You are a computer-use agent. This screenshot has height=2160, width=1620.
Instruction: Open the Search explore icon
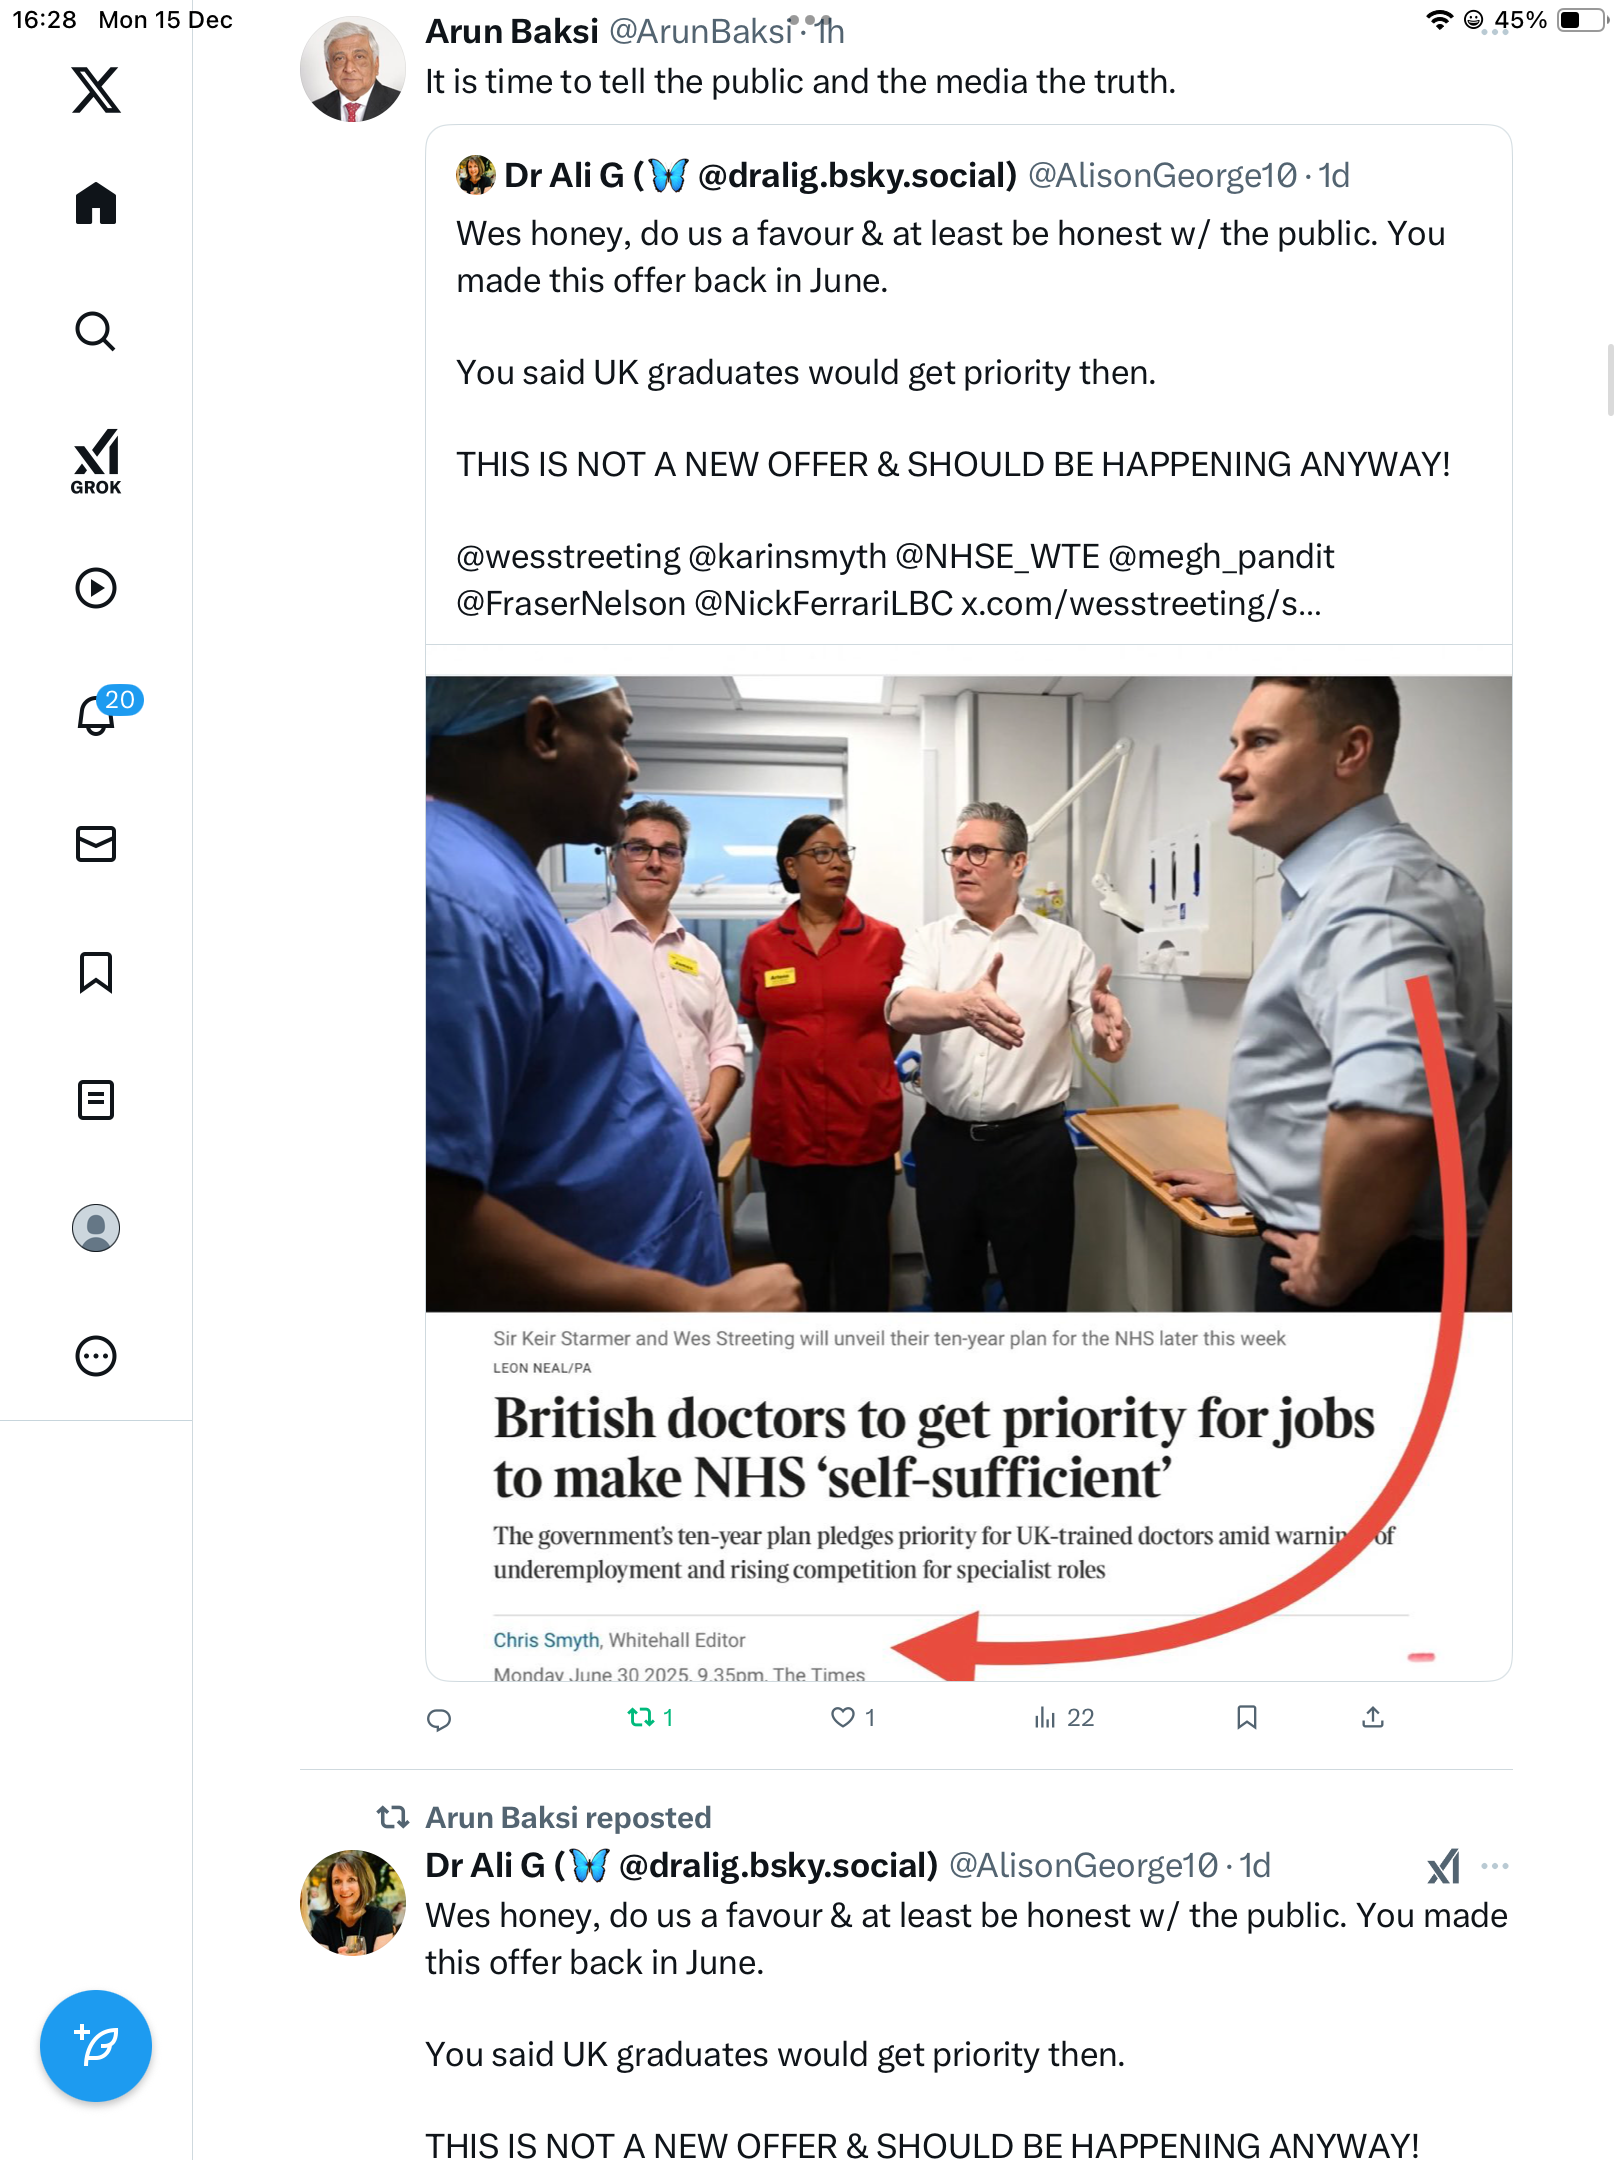pos(96,331)
